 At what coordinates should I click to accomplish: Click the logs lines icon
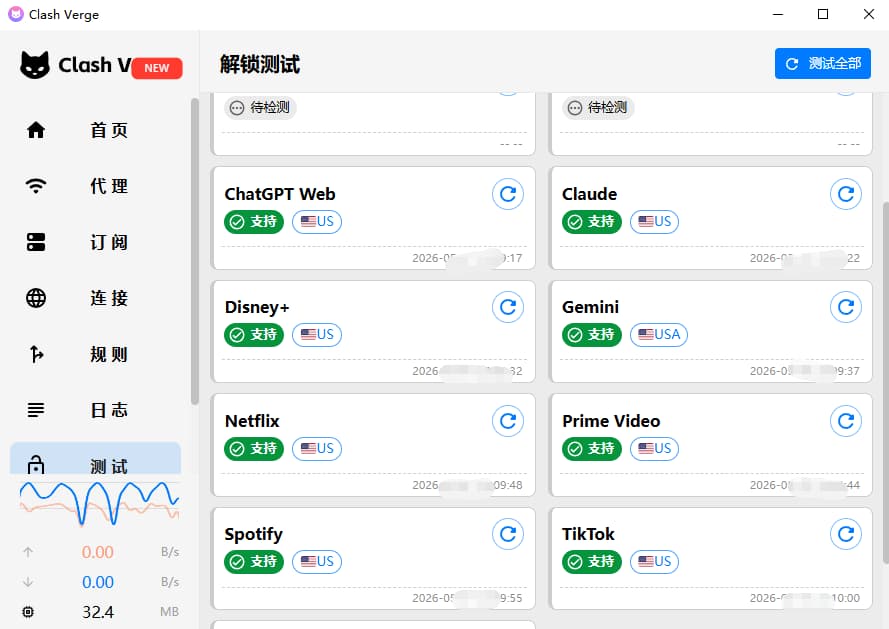[x=36, y=410]
